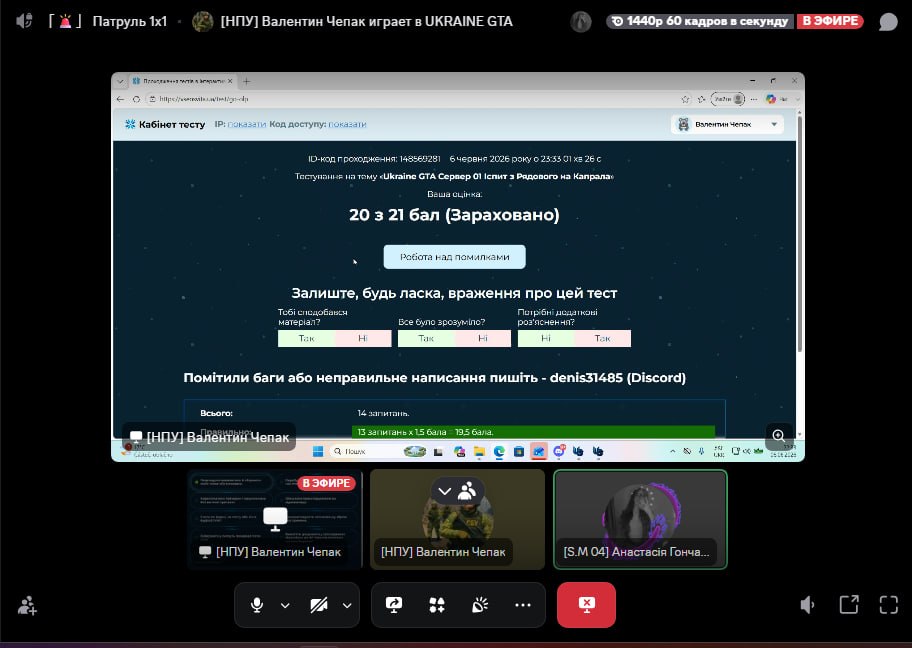Open new browser tab plus button
912x648 pixels.
(x=247, y=81)
